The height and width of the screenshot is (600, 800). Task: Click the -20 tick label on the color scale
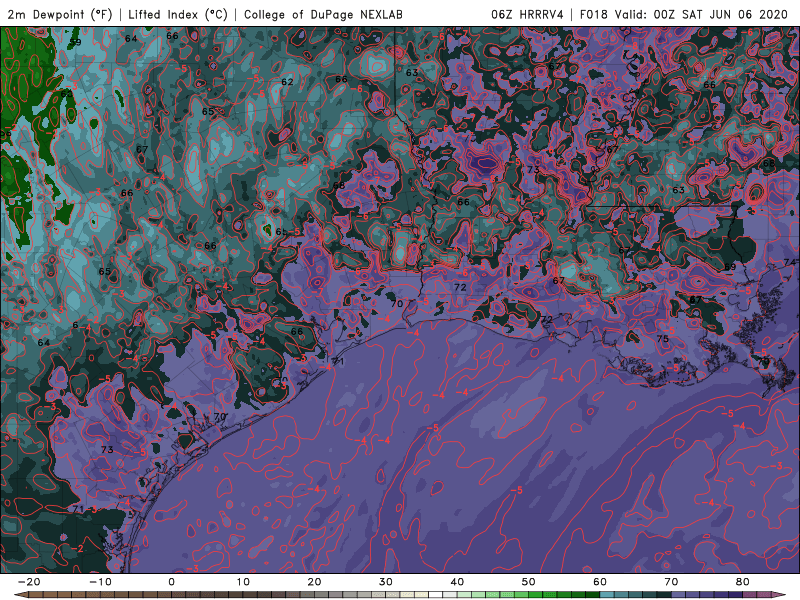click(29, 582)
